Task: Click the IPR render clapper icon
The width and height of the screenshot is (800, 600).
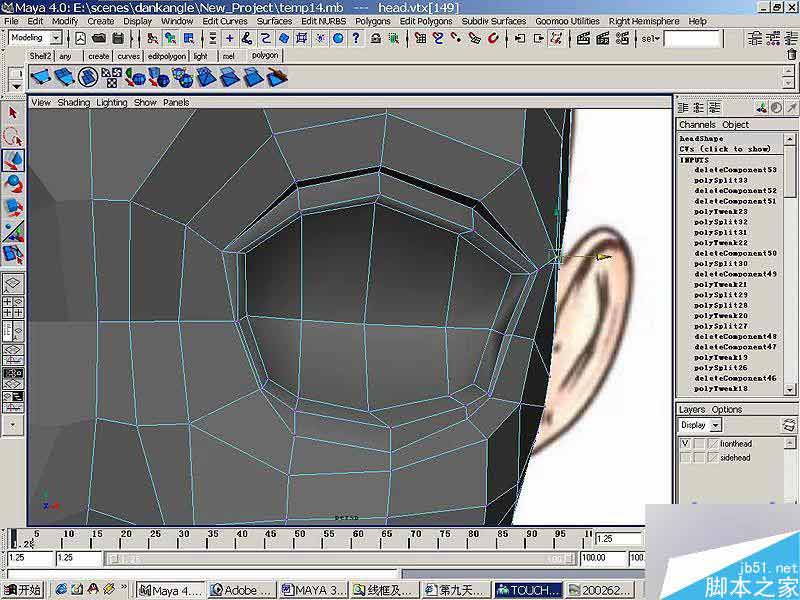Action: click(x=602, y=38)
